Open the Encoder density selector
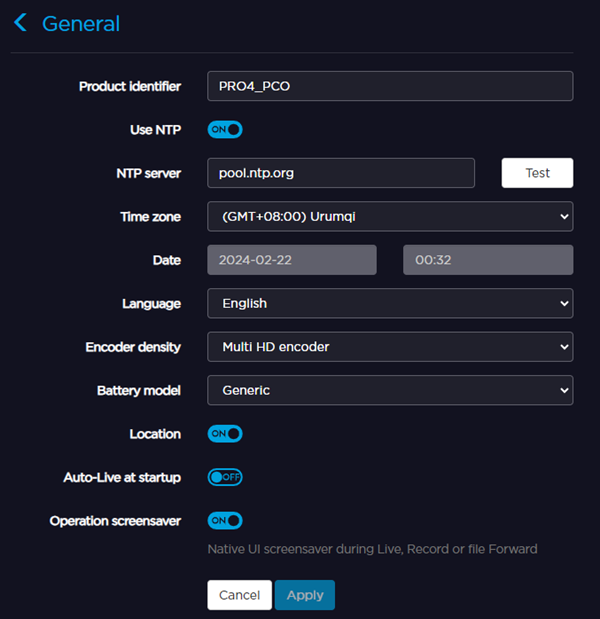Viewport: 600px width, 619px height. (x=390, y=347)
